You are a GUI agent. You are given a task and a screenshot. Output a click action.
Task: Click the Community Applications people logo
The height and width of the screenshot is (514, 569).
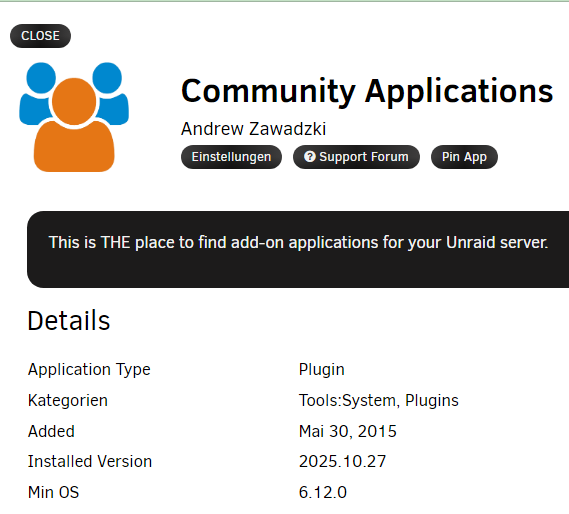click(74, 117)
